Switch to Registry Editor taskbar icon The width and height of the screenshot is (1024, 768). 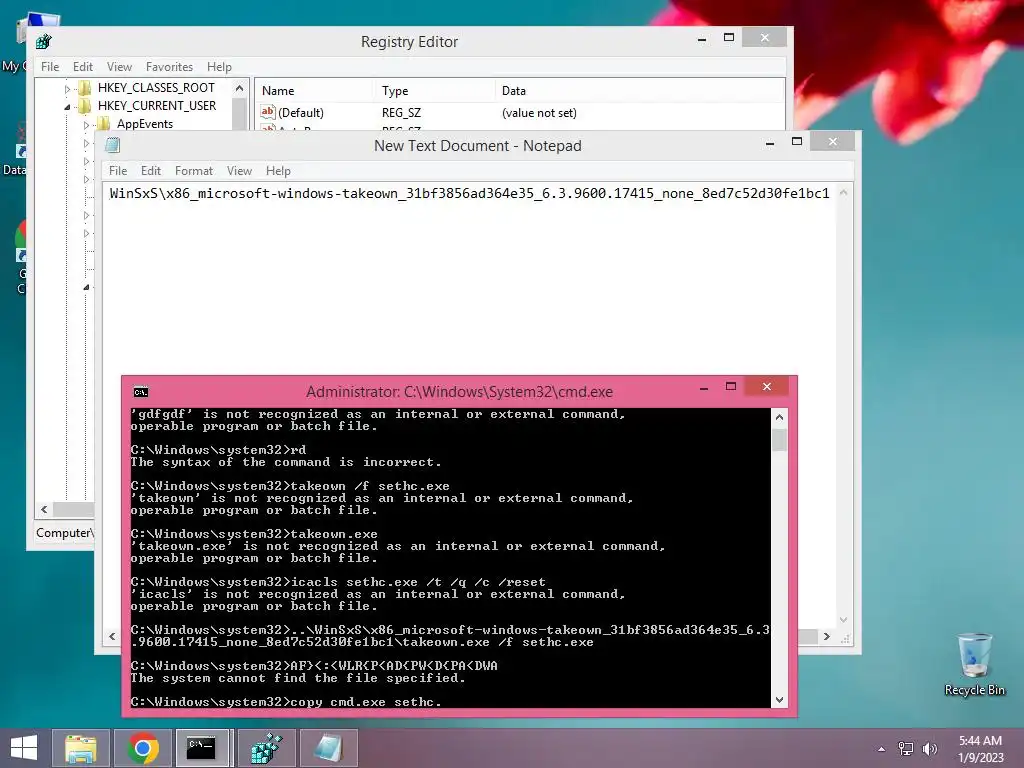[266, 748]
